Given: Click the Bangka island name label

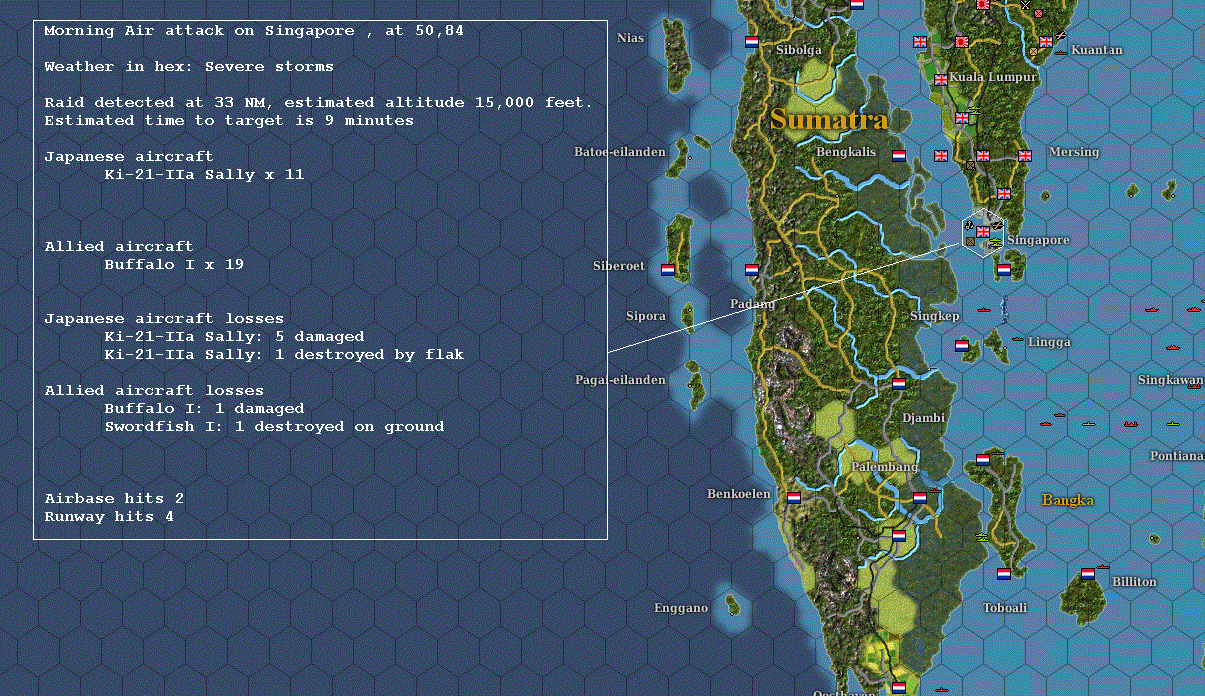Looking at the screenshot, I should pos(1068,500).
